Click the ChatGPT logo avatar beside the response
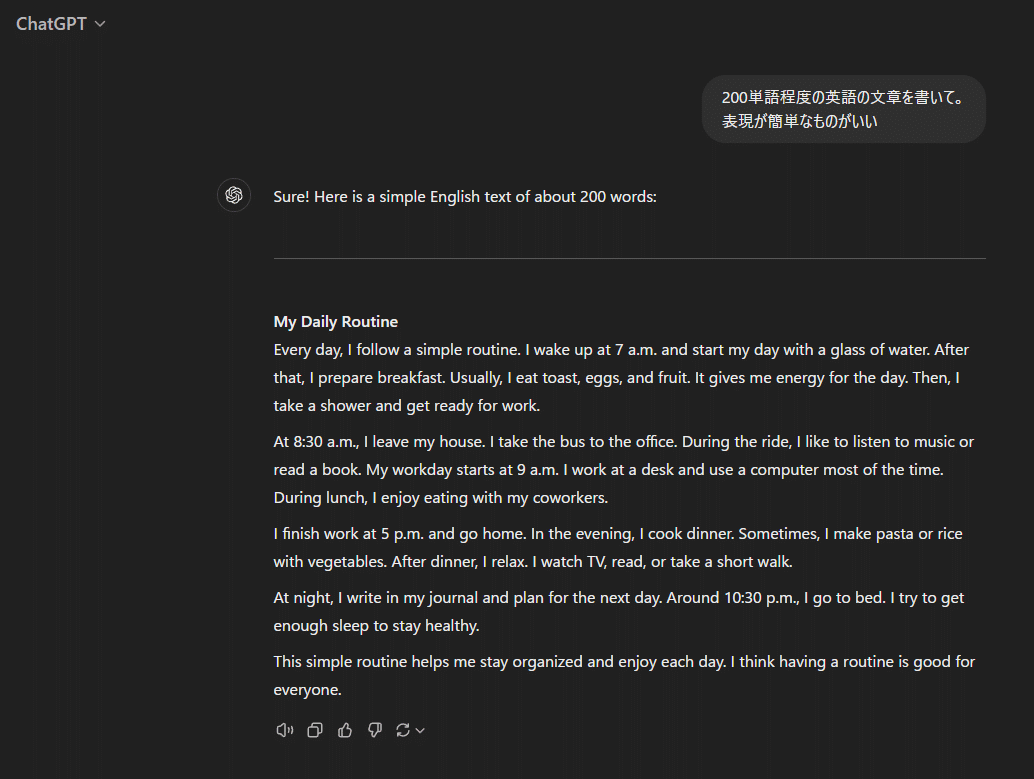 pos(234,195)
